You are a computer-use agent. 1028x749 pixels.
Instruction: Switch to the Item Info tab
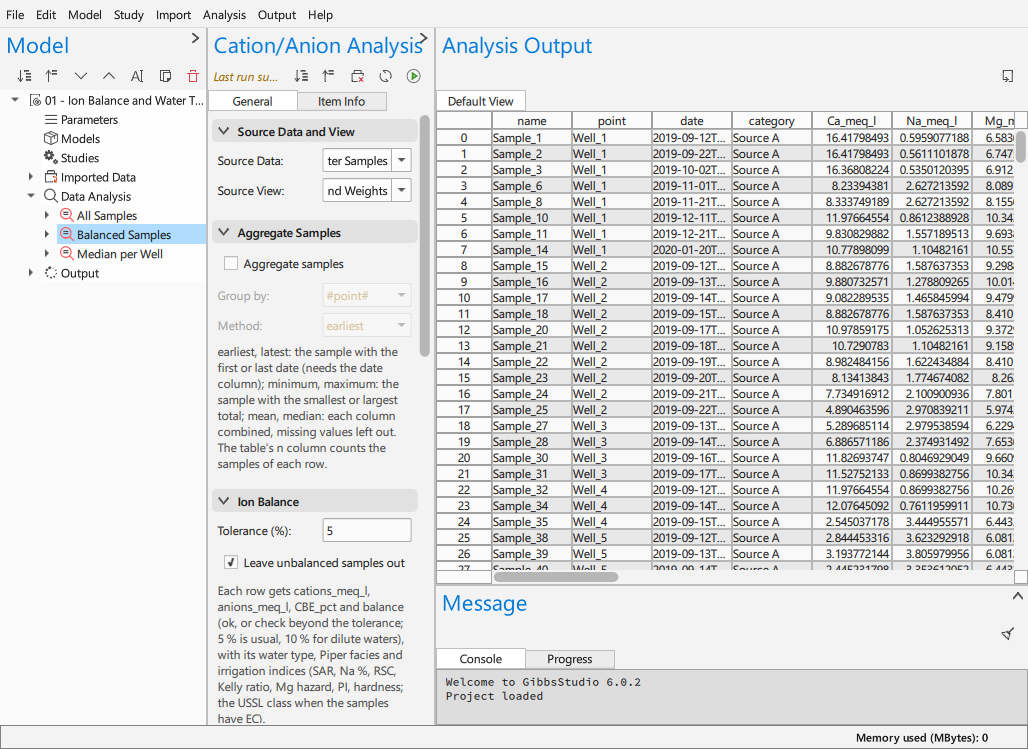pos(342,102)
